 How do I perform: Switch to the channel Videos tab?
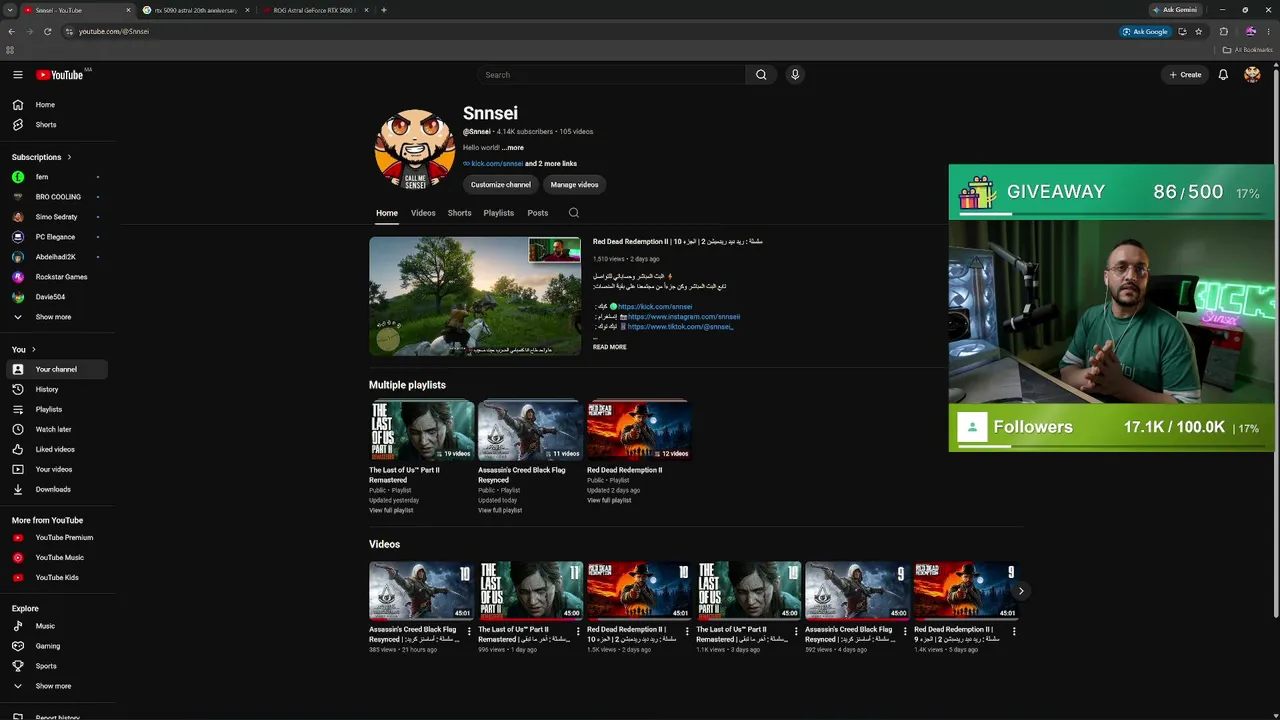pyautogui.click(x=423, y=213)
